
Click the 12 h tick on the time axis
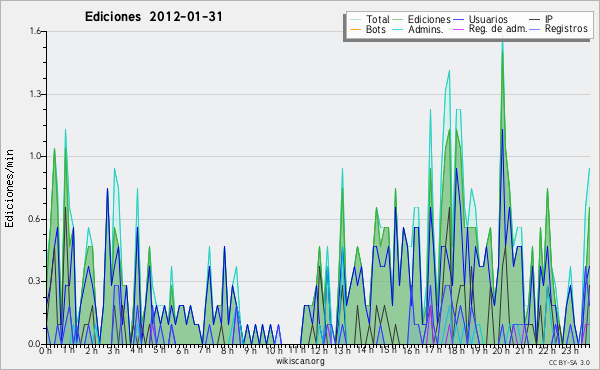pyautogui.click(x=319, y=350)
